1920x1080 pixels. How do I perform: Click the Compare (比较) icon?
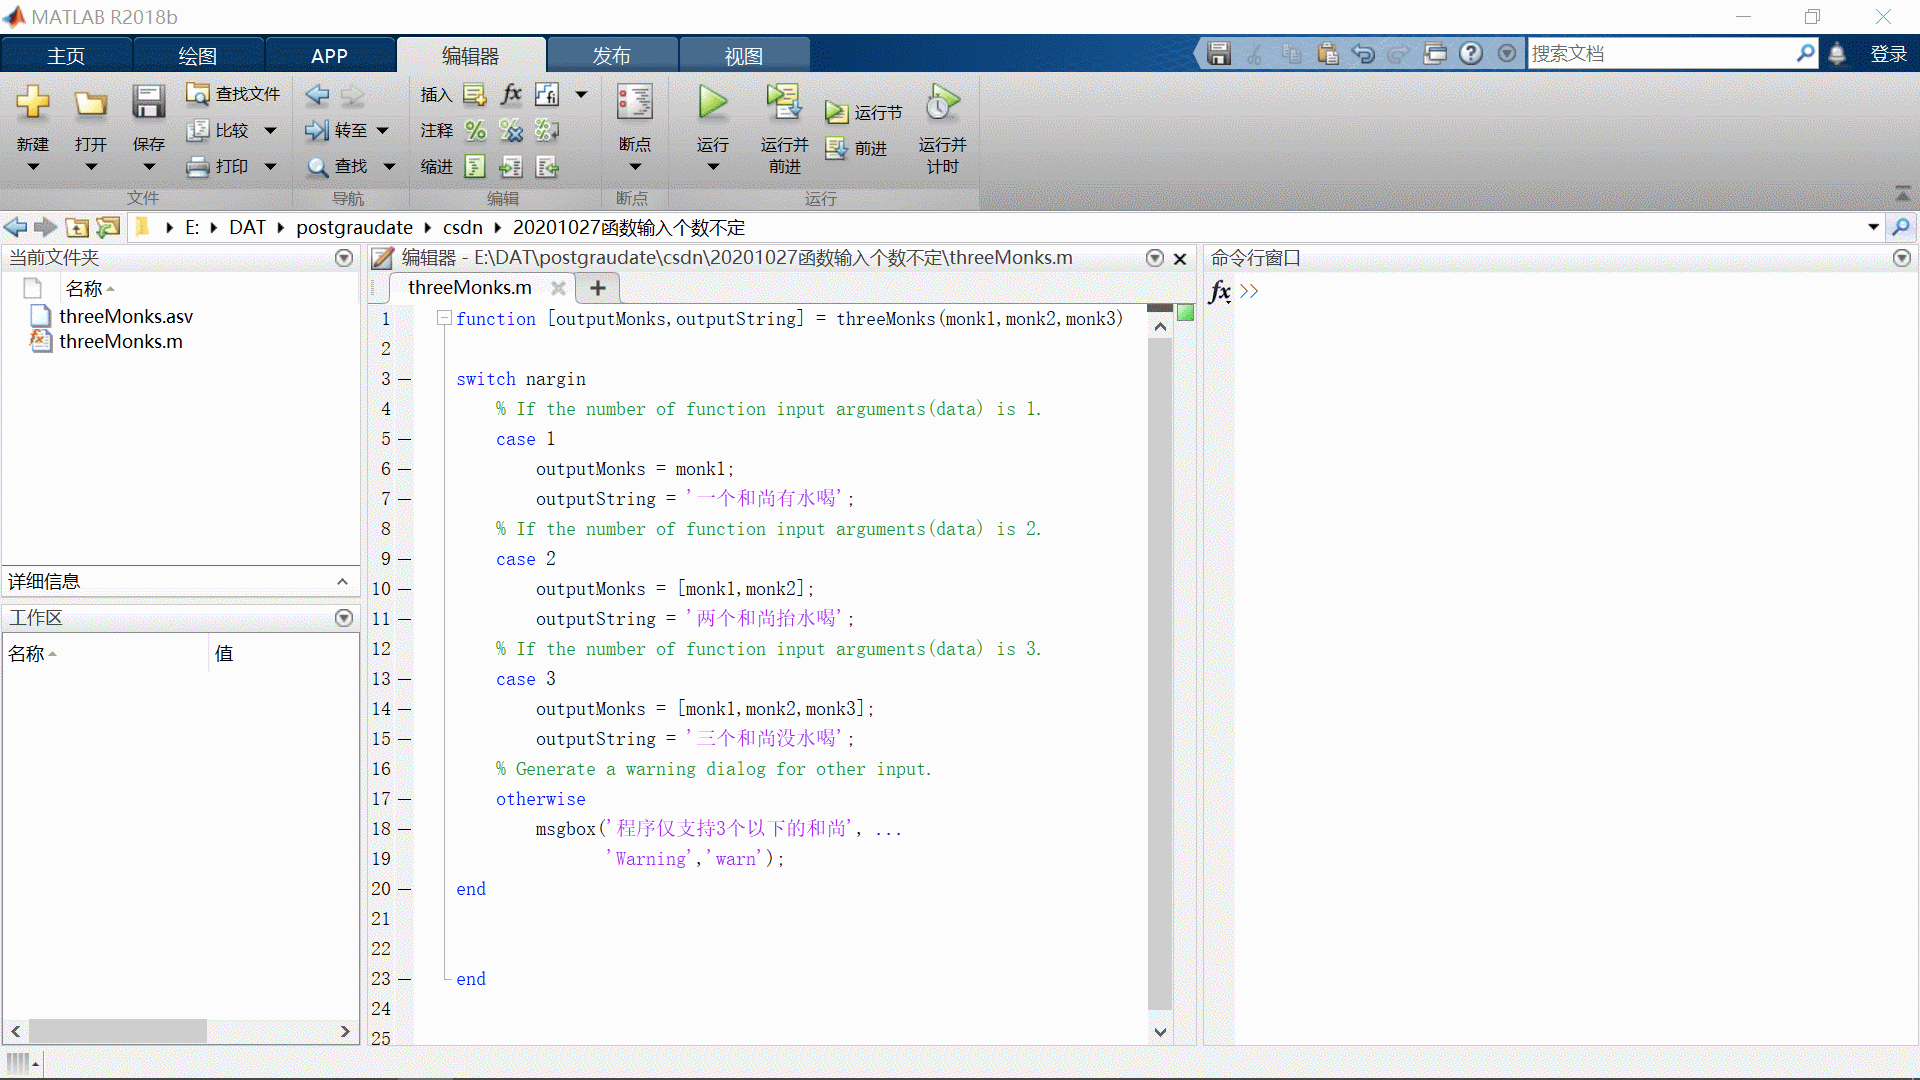198,130
